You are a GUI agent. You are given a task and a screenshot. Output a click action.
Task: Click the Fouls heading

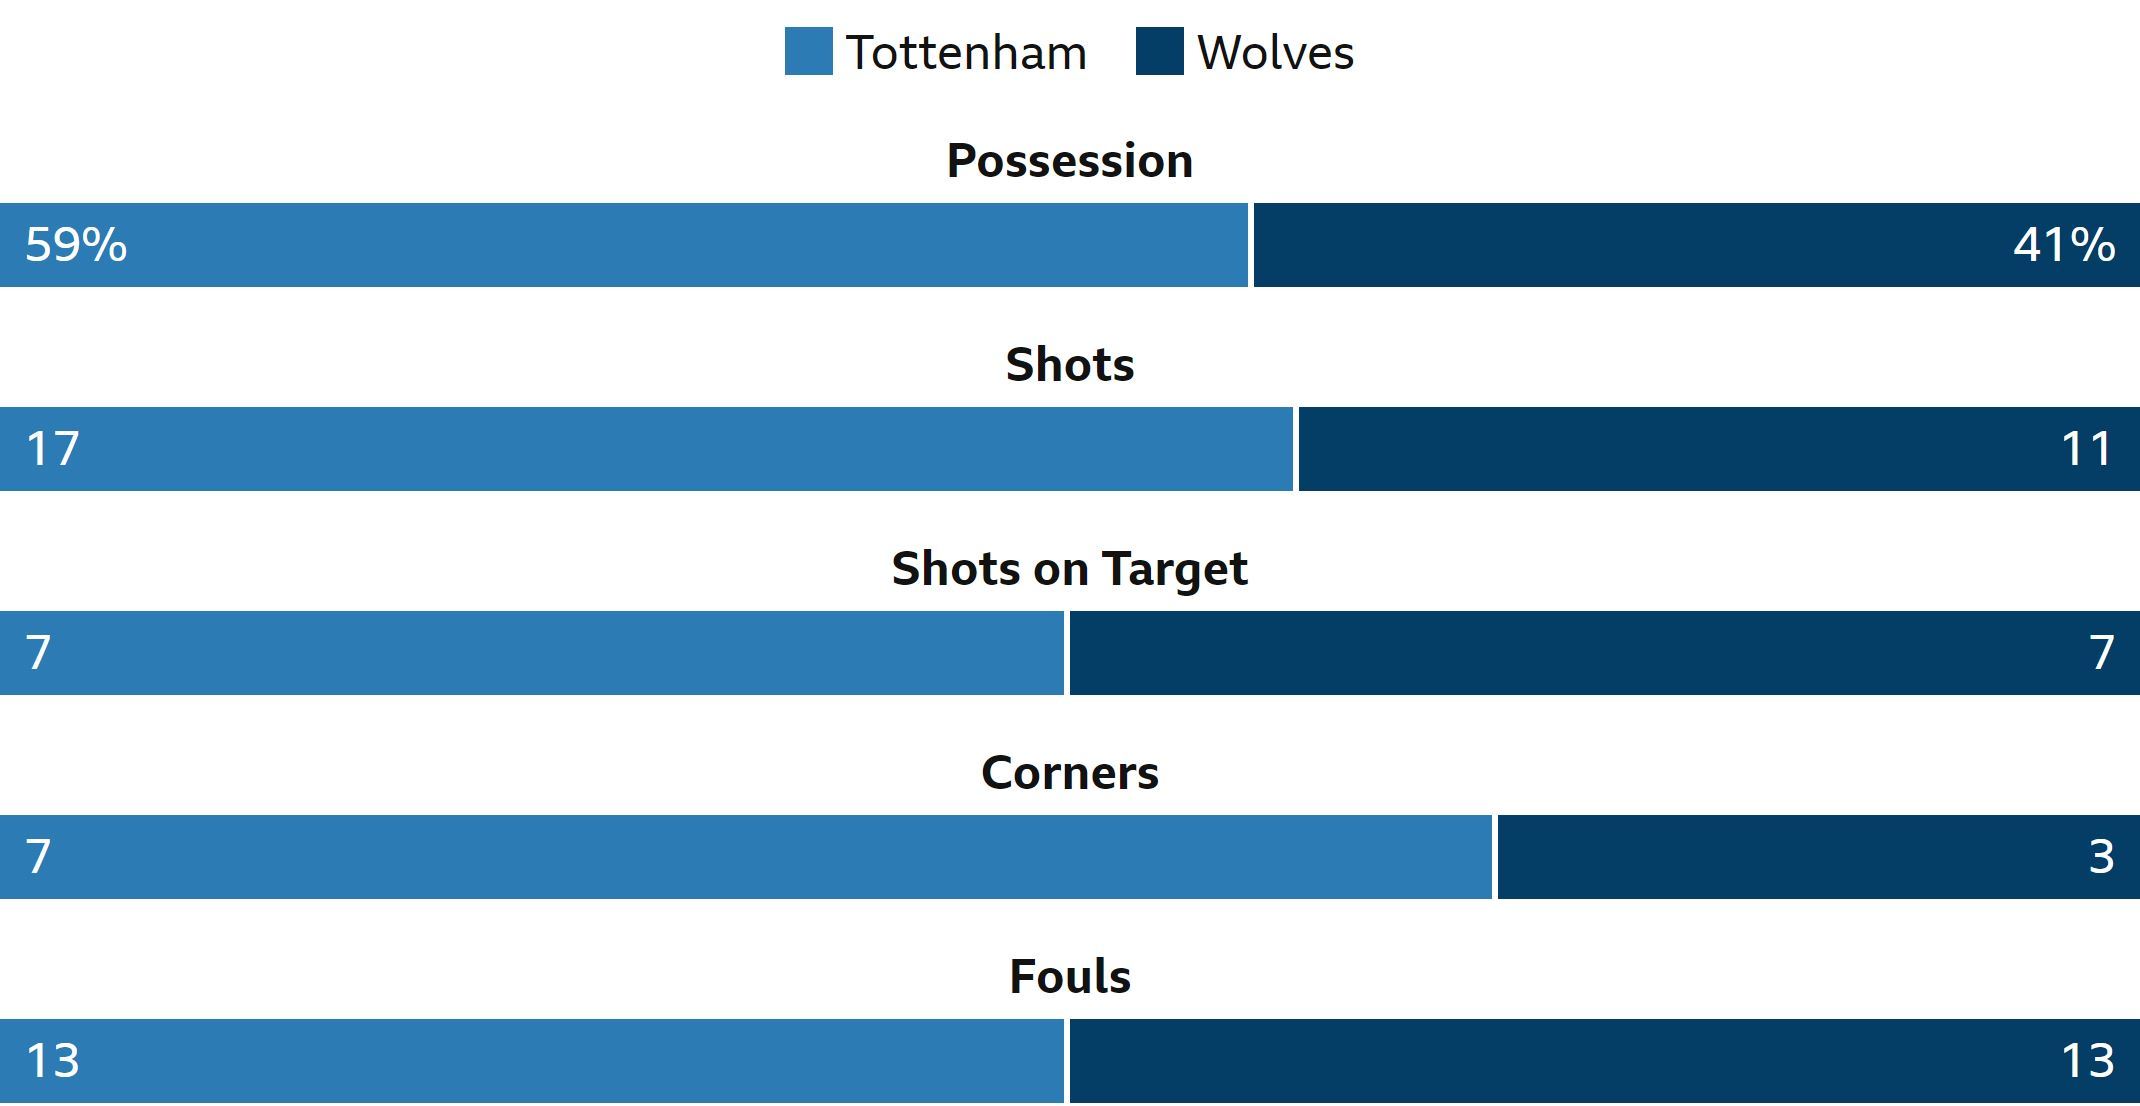pos(1070,977)
